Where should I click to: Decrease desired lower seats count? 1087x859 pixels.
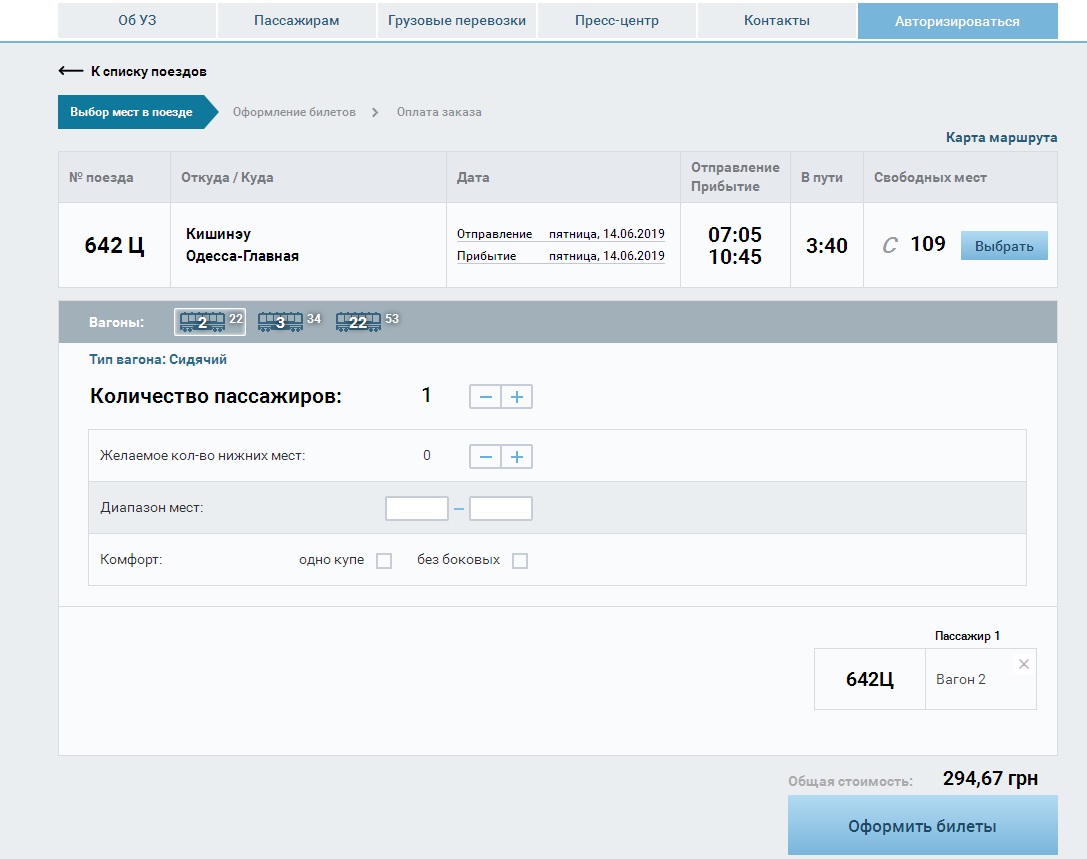tap(486, 457)
